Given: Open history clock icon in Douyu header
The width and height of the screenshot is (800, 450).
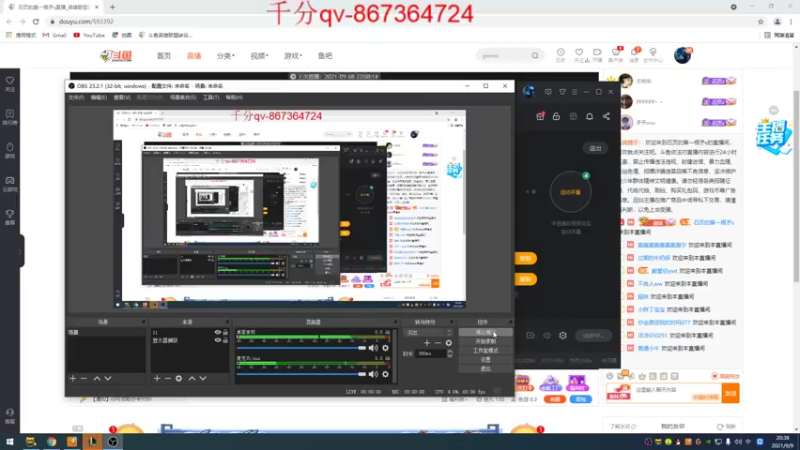Looking at the screenshot, I should [x=560, y=55].
